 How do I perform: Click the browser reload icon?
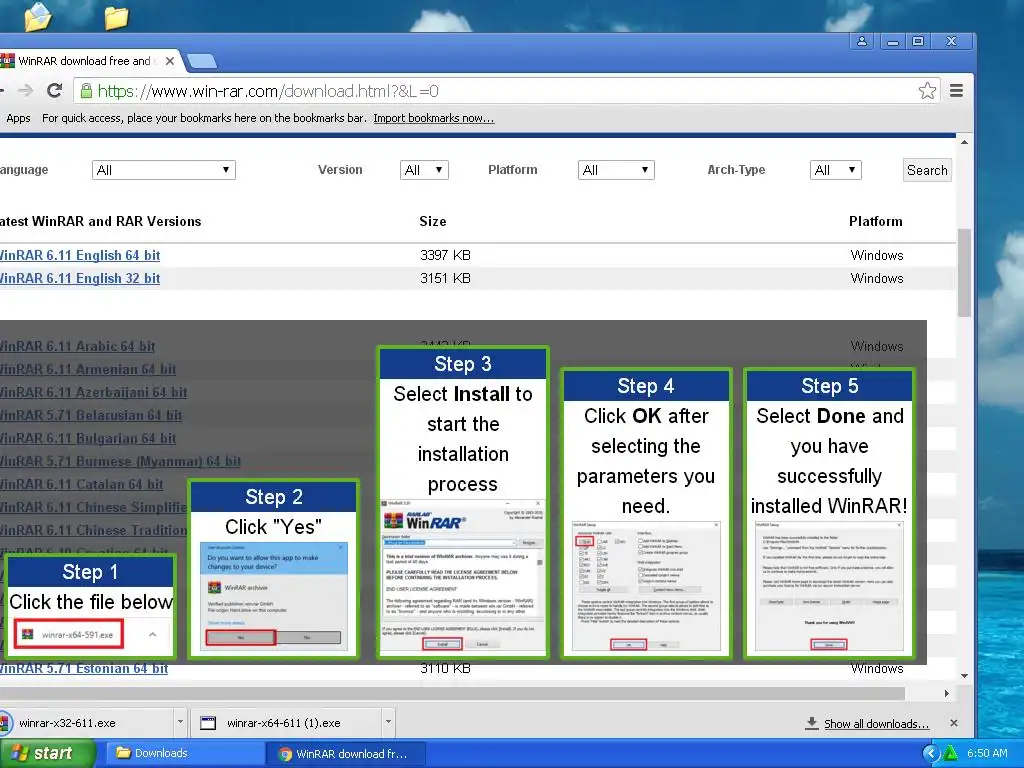[54, 91]
